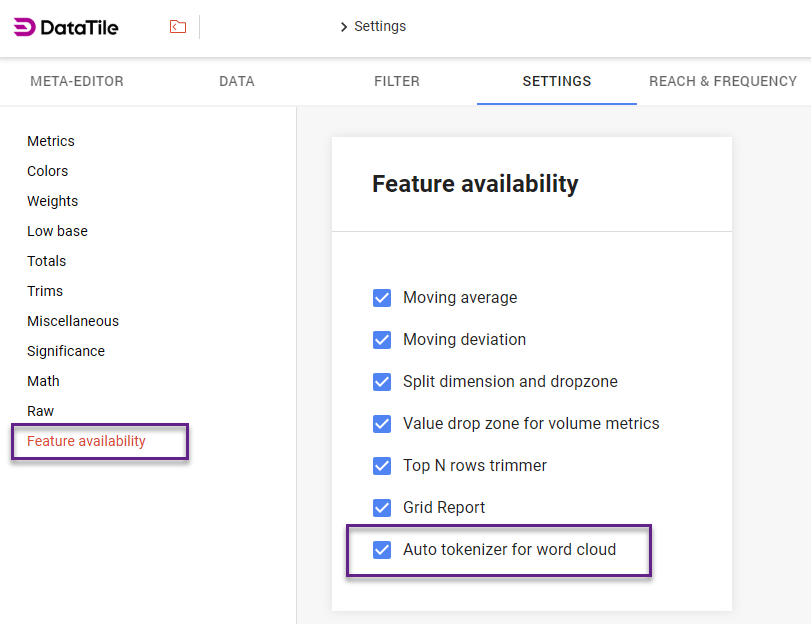Toggle the Moving deviation checkbox
This screenshot has height=624, width=811.
coord(382,340)
